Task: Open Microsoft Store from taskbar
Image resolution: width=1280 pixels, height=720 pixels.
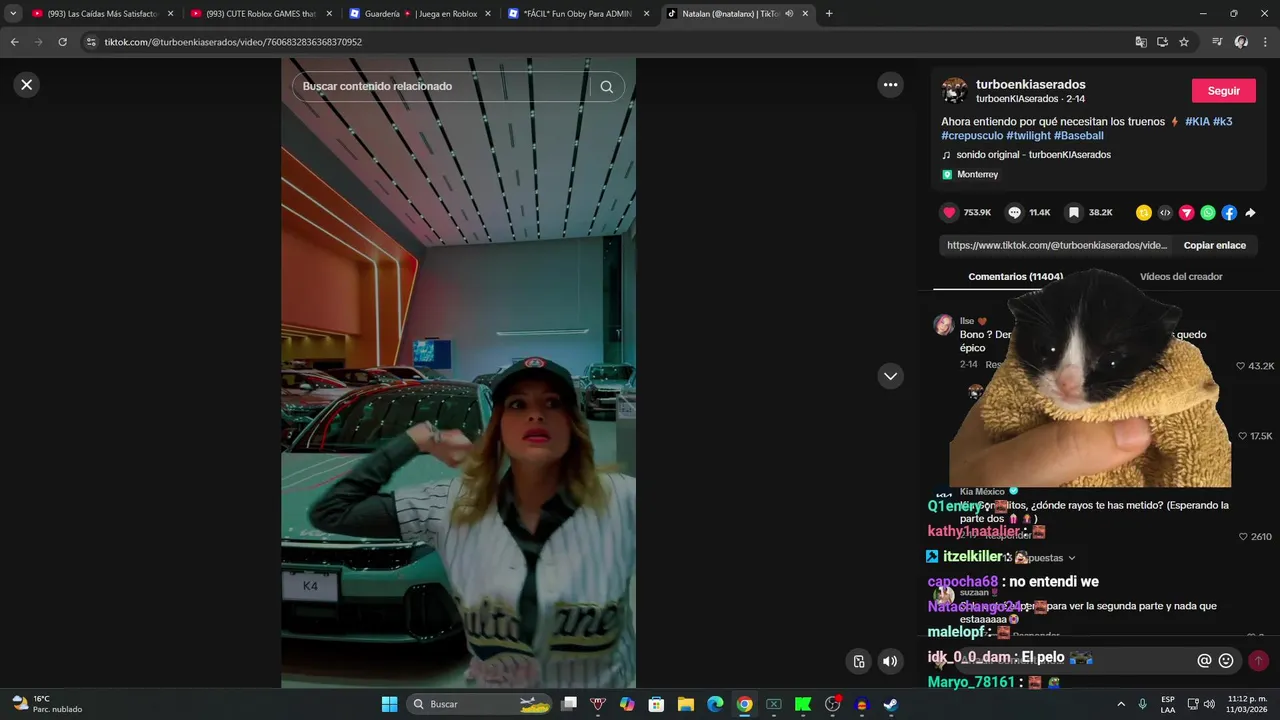Action: coord(656,704)
